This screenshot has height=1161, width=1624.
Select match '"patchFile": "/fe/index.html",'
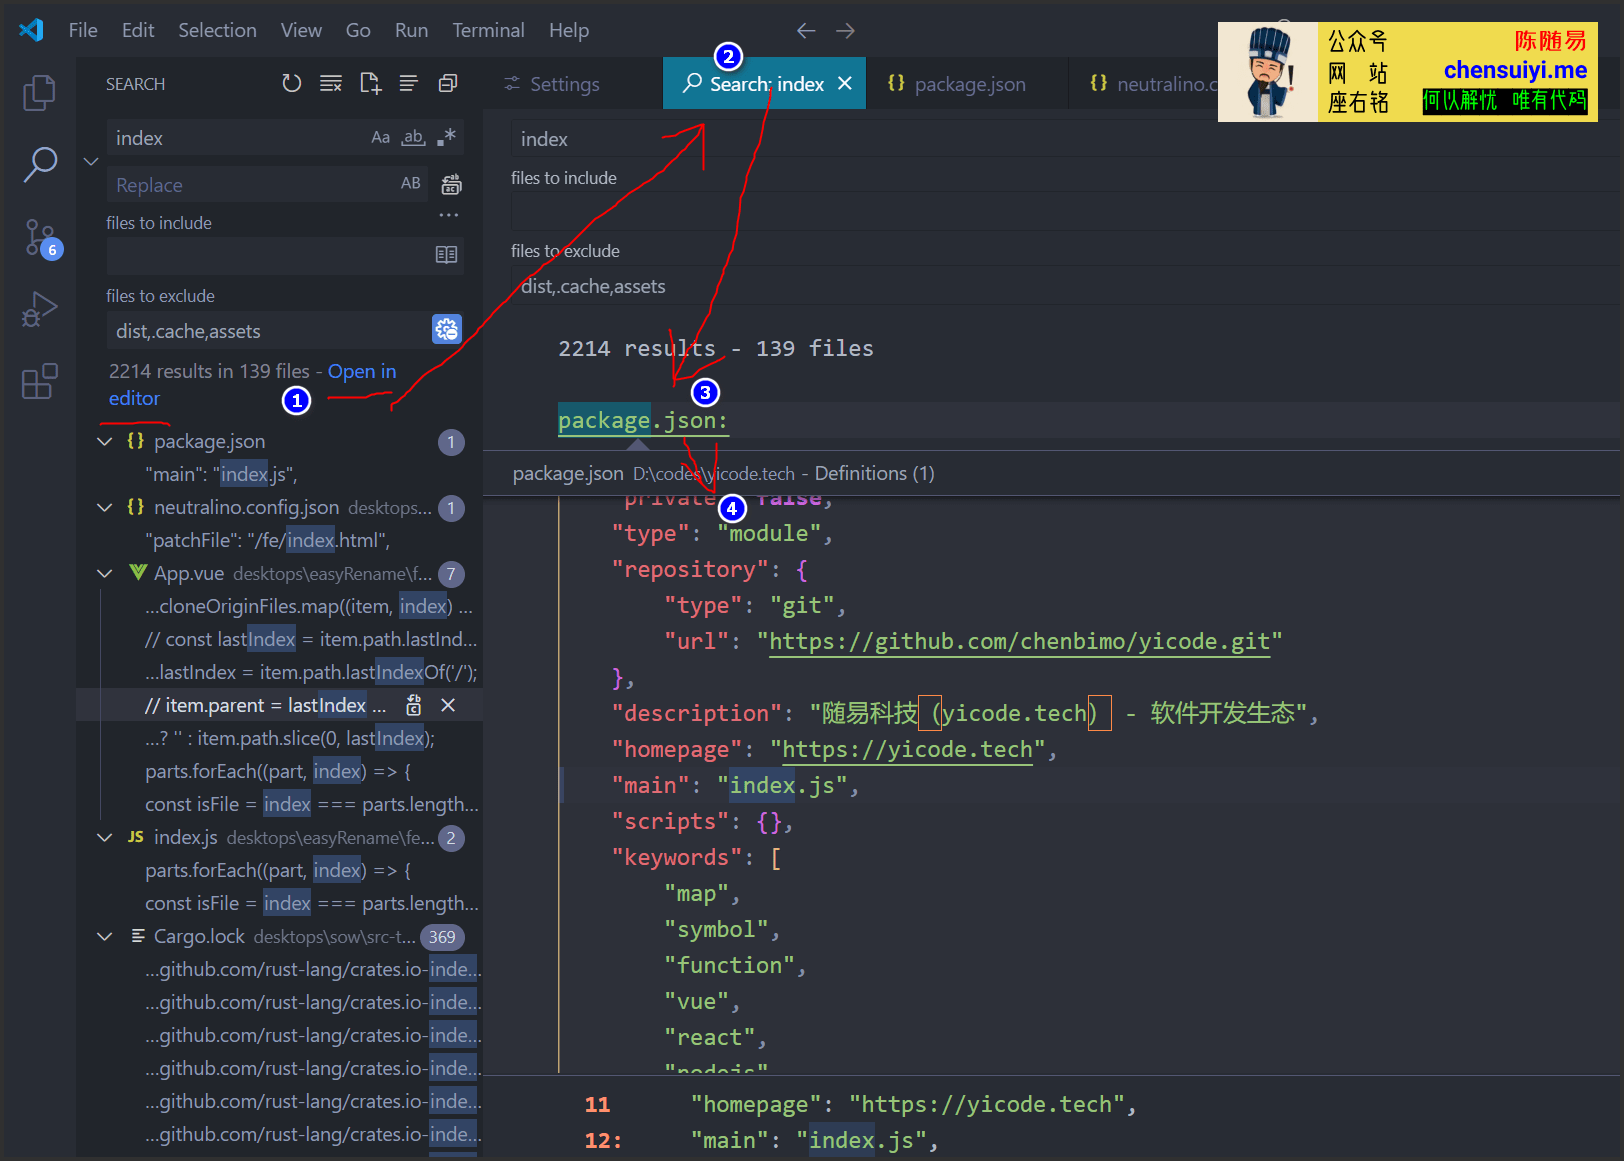pyautogui.click(x=267, y=540)
